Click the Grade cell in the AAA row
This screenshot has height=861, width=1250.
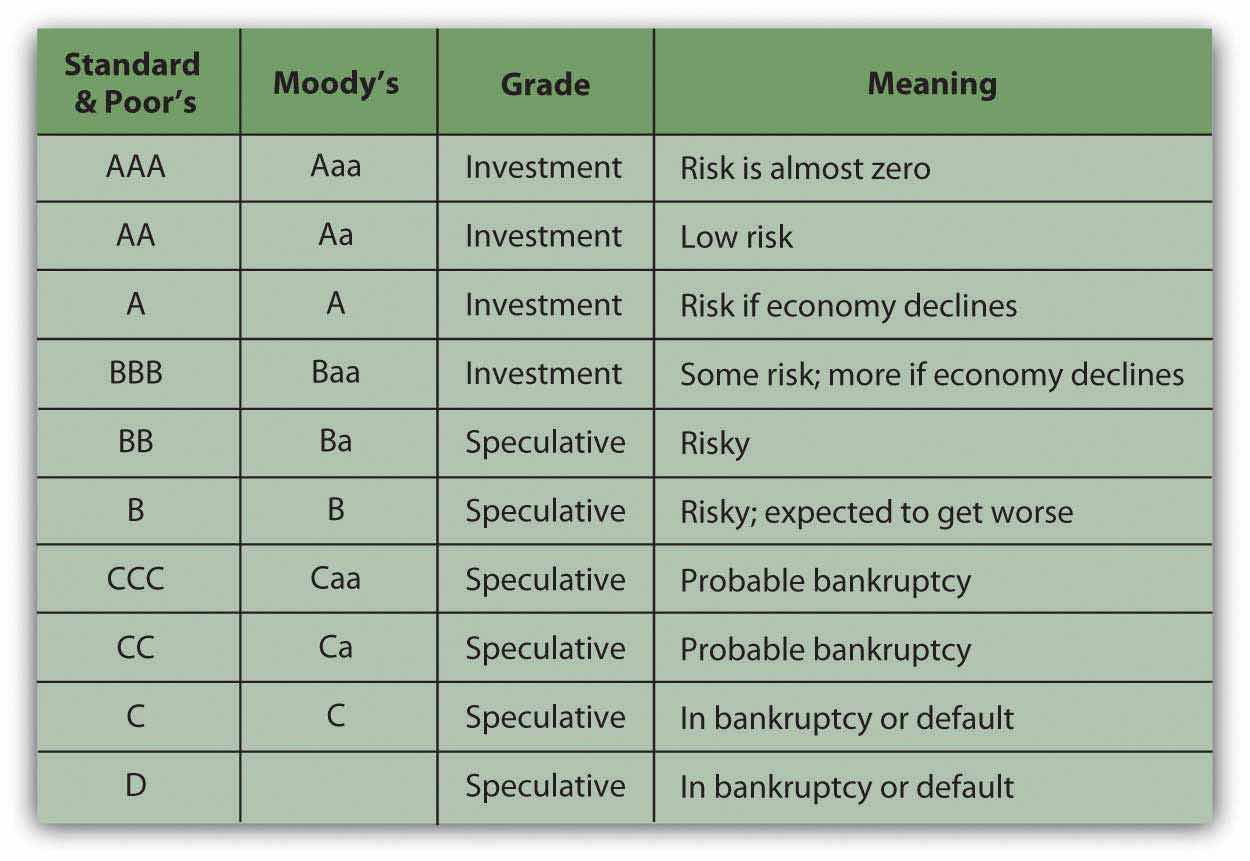544,167
